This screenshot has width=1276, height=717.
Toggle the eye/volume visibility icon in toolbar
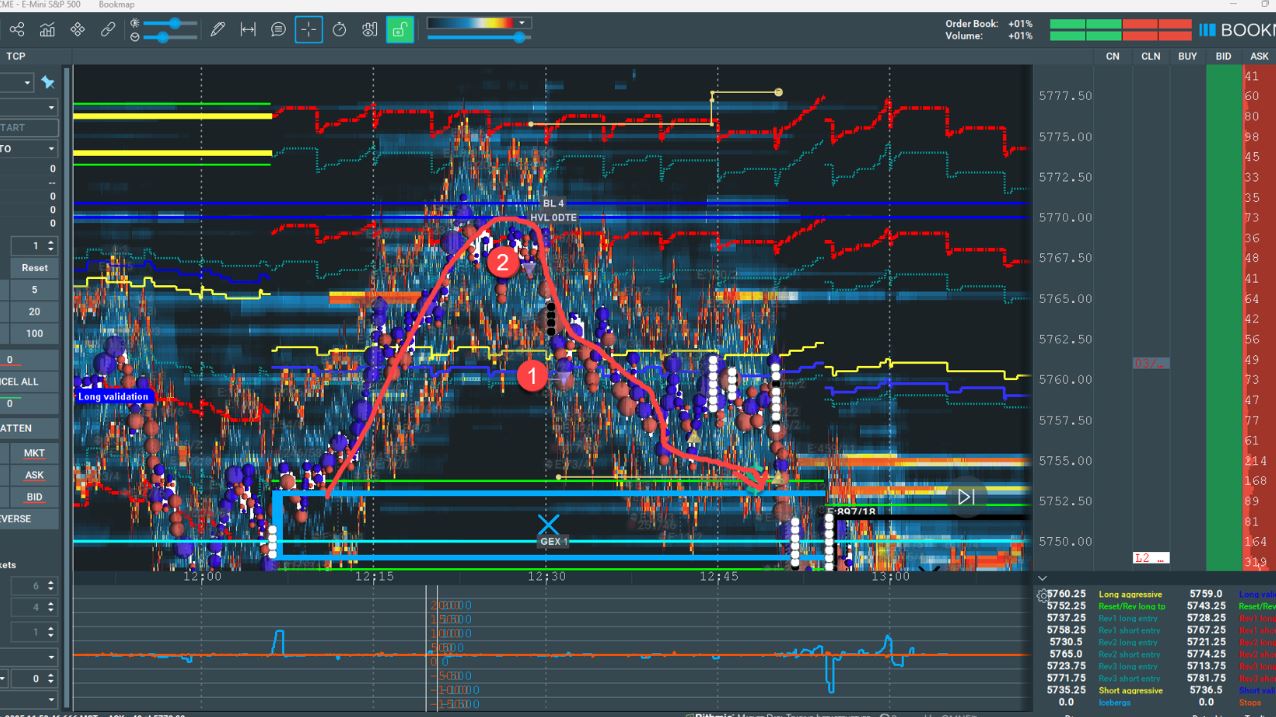[369, 29]
